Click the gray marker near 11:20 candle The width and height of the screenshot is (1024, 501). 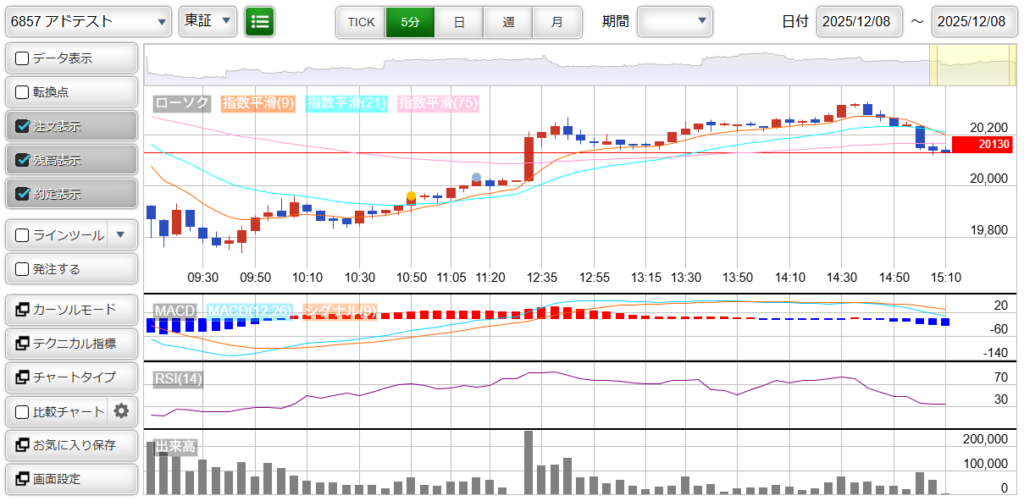click(x=476, y=179)
